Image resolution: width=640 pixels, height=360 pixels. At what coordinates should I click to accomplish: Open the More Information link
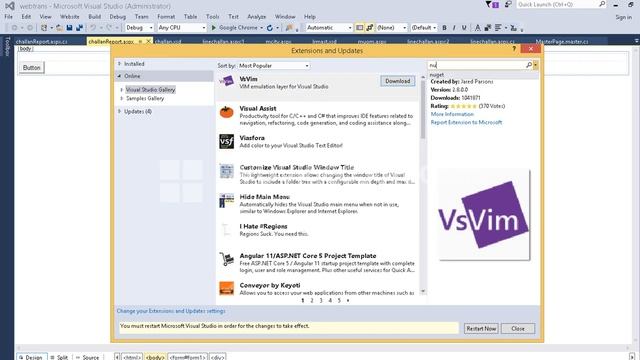452,114
